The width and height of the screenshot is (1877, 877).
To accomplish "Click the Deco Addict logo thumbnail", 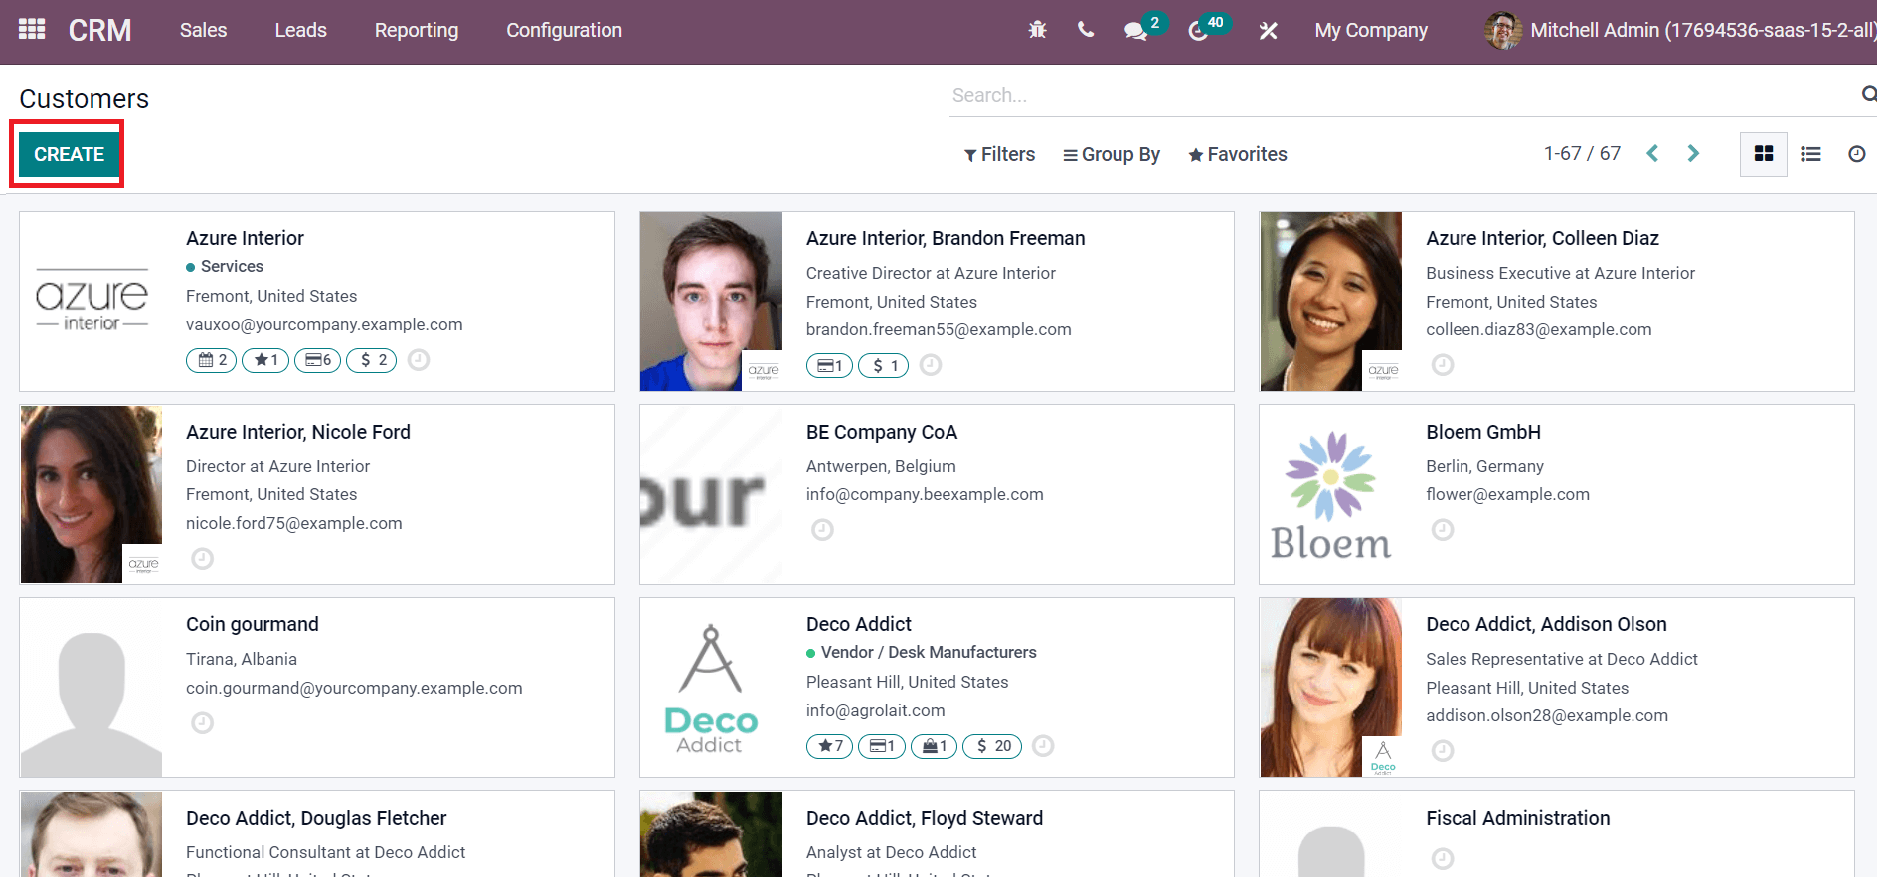I will [x=711, y=688].
